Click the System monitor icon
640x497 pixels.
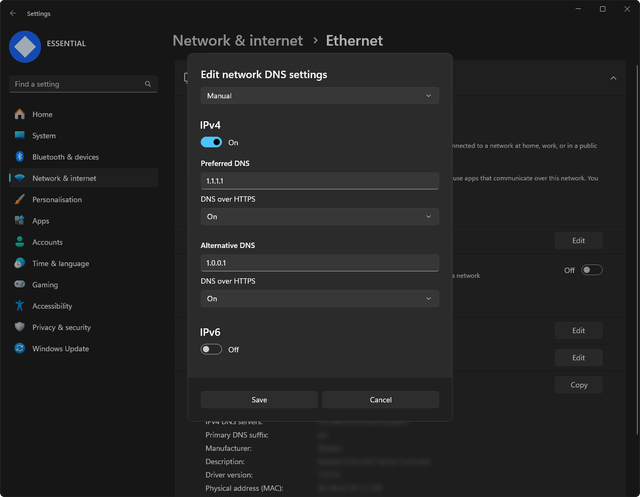[x=19, y=135]
